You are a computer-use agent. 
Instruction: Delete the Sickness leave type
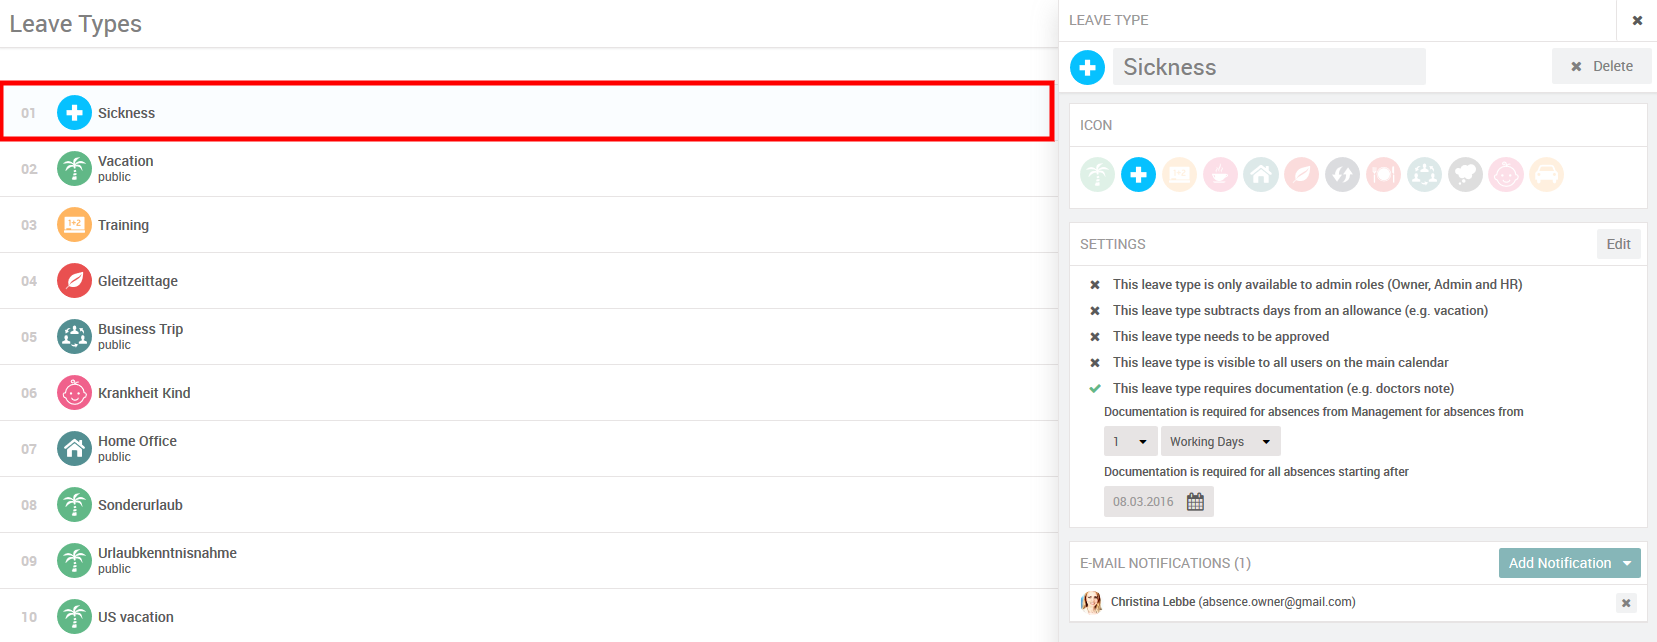pos(1601,66)
